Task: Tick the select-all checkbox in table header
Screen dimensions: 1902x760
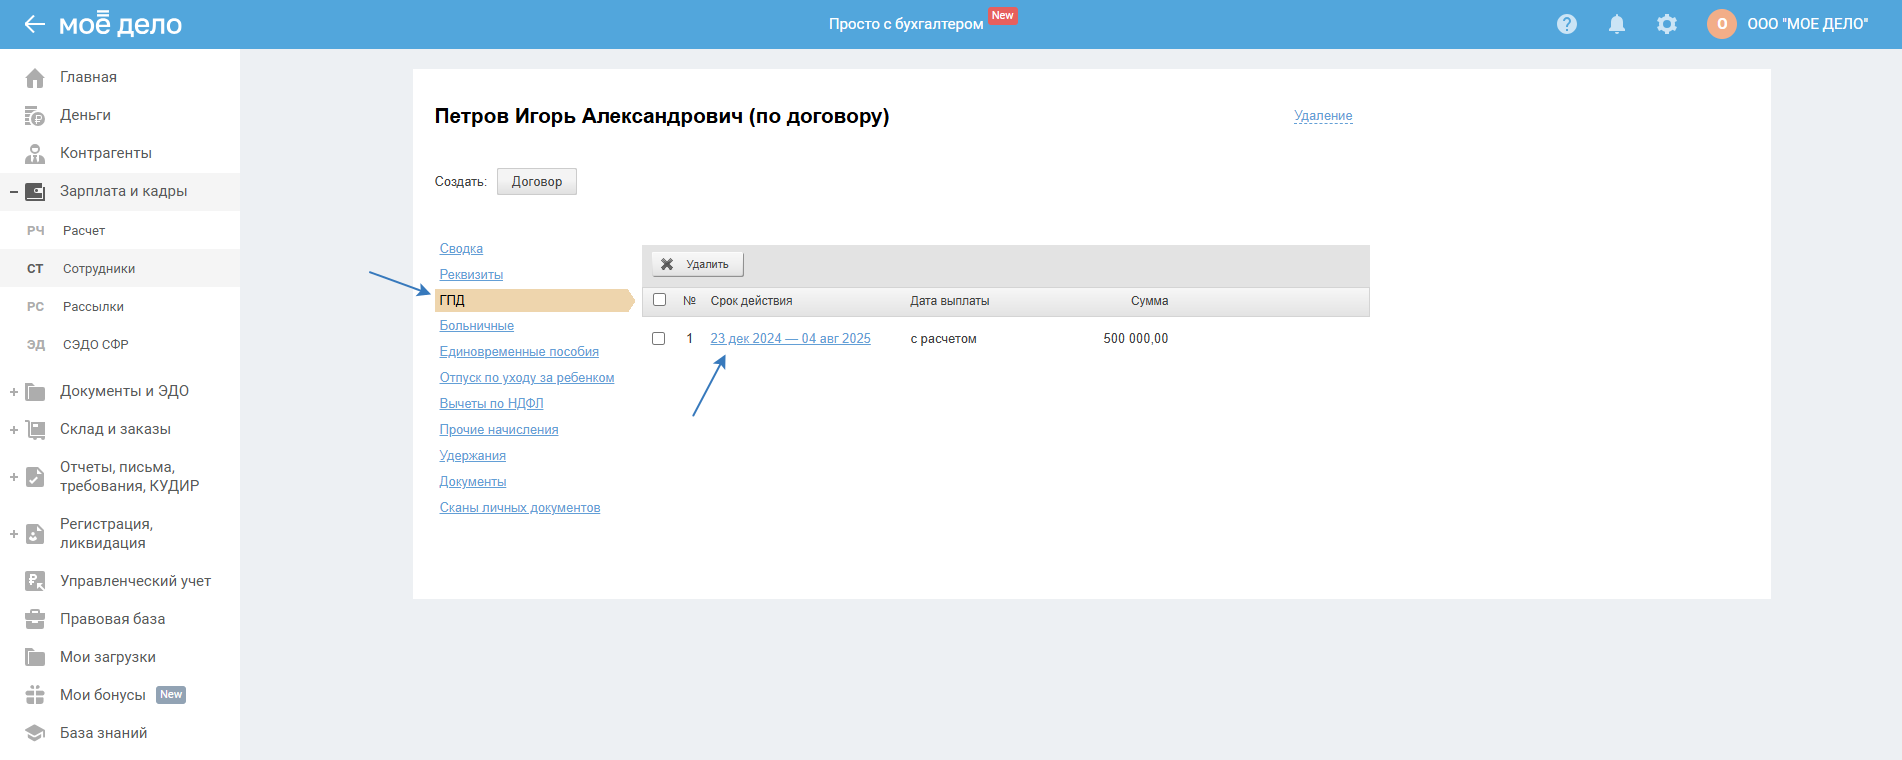Action: [x=659, y=300]
